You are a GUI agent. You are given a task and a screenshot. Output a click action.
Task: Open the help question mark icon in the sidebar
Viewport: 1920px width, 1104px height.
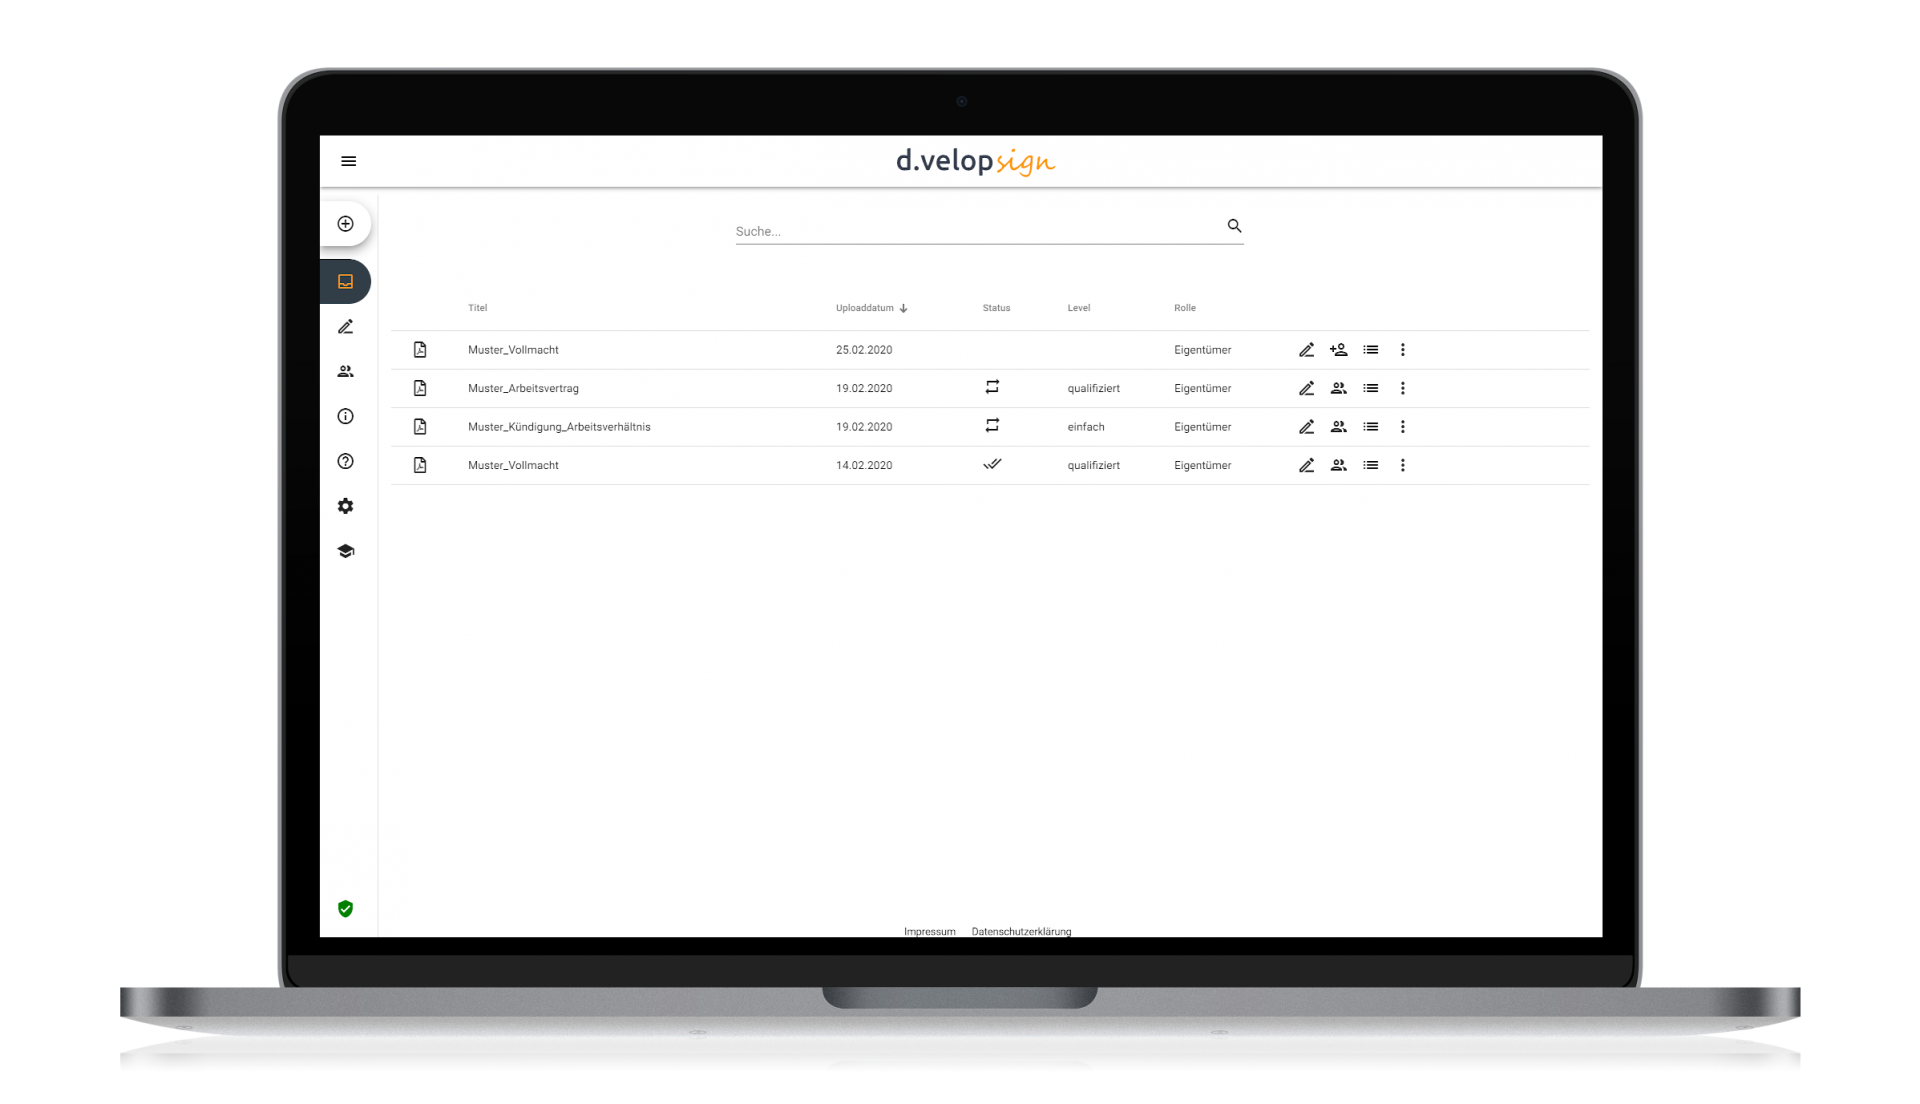click(x=345, y=462)
